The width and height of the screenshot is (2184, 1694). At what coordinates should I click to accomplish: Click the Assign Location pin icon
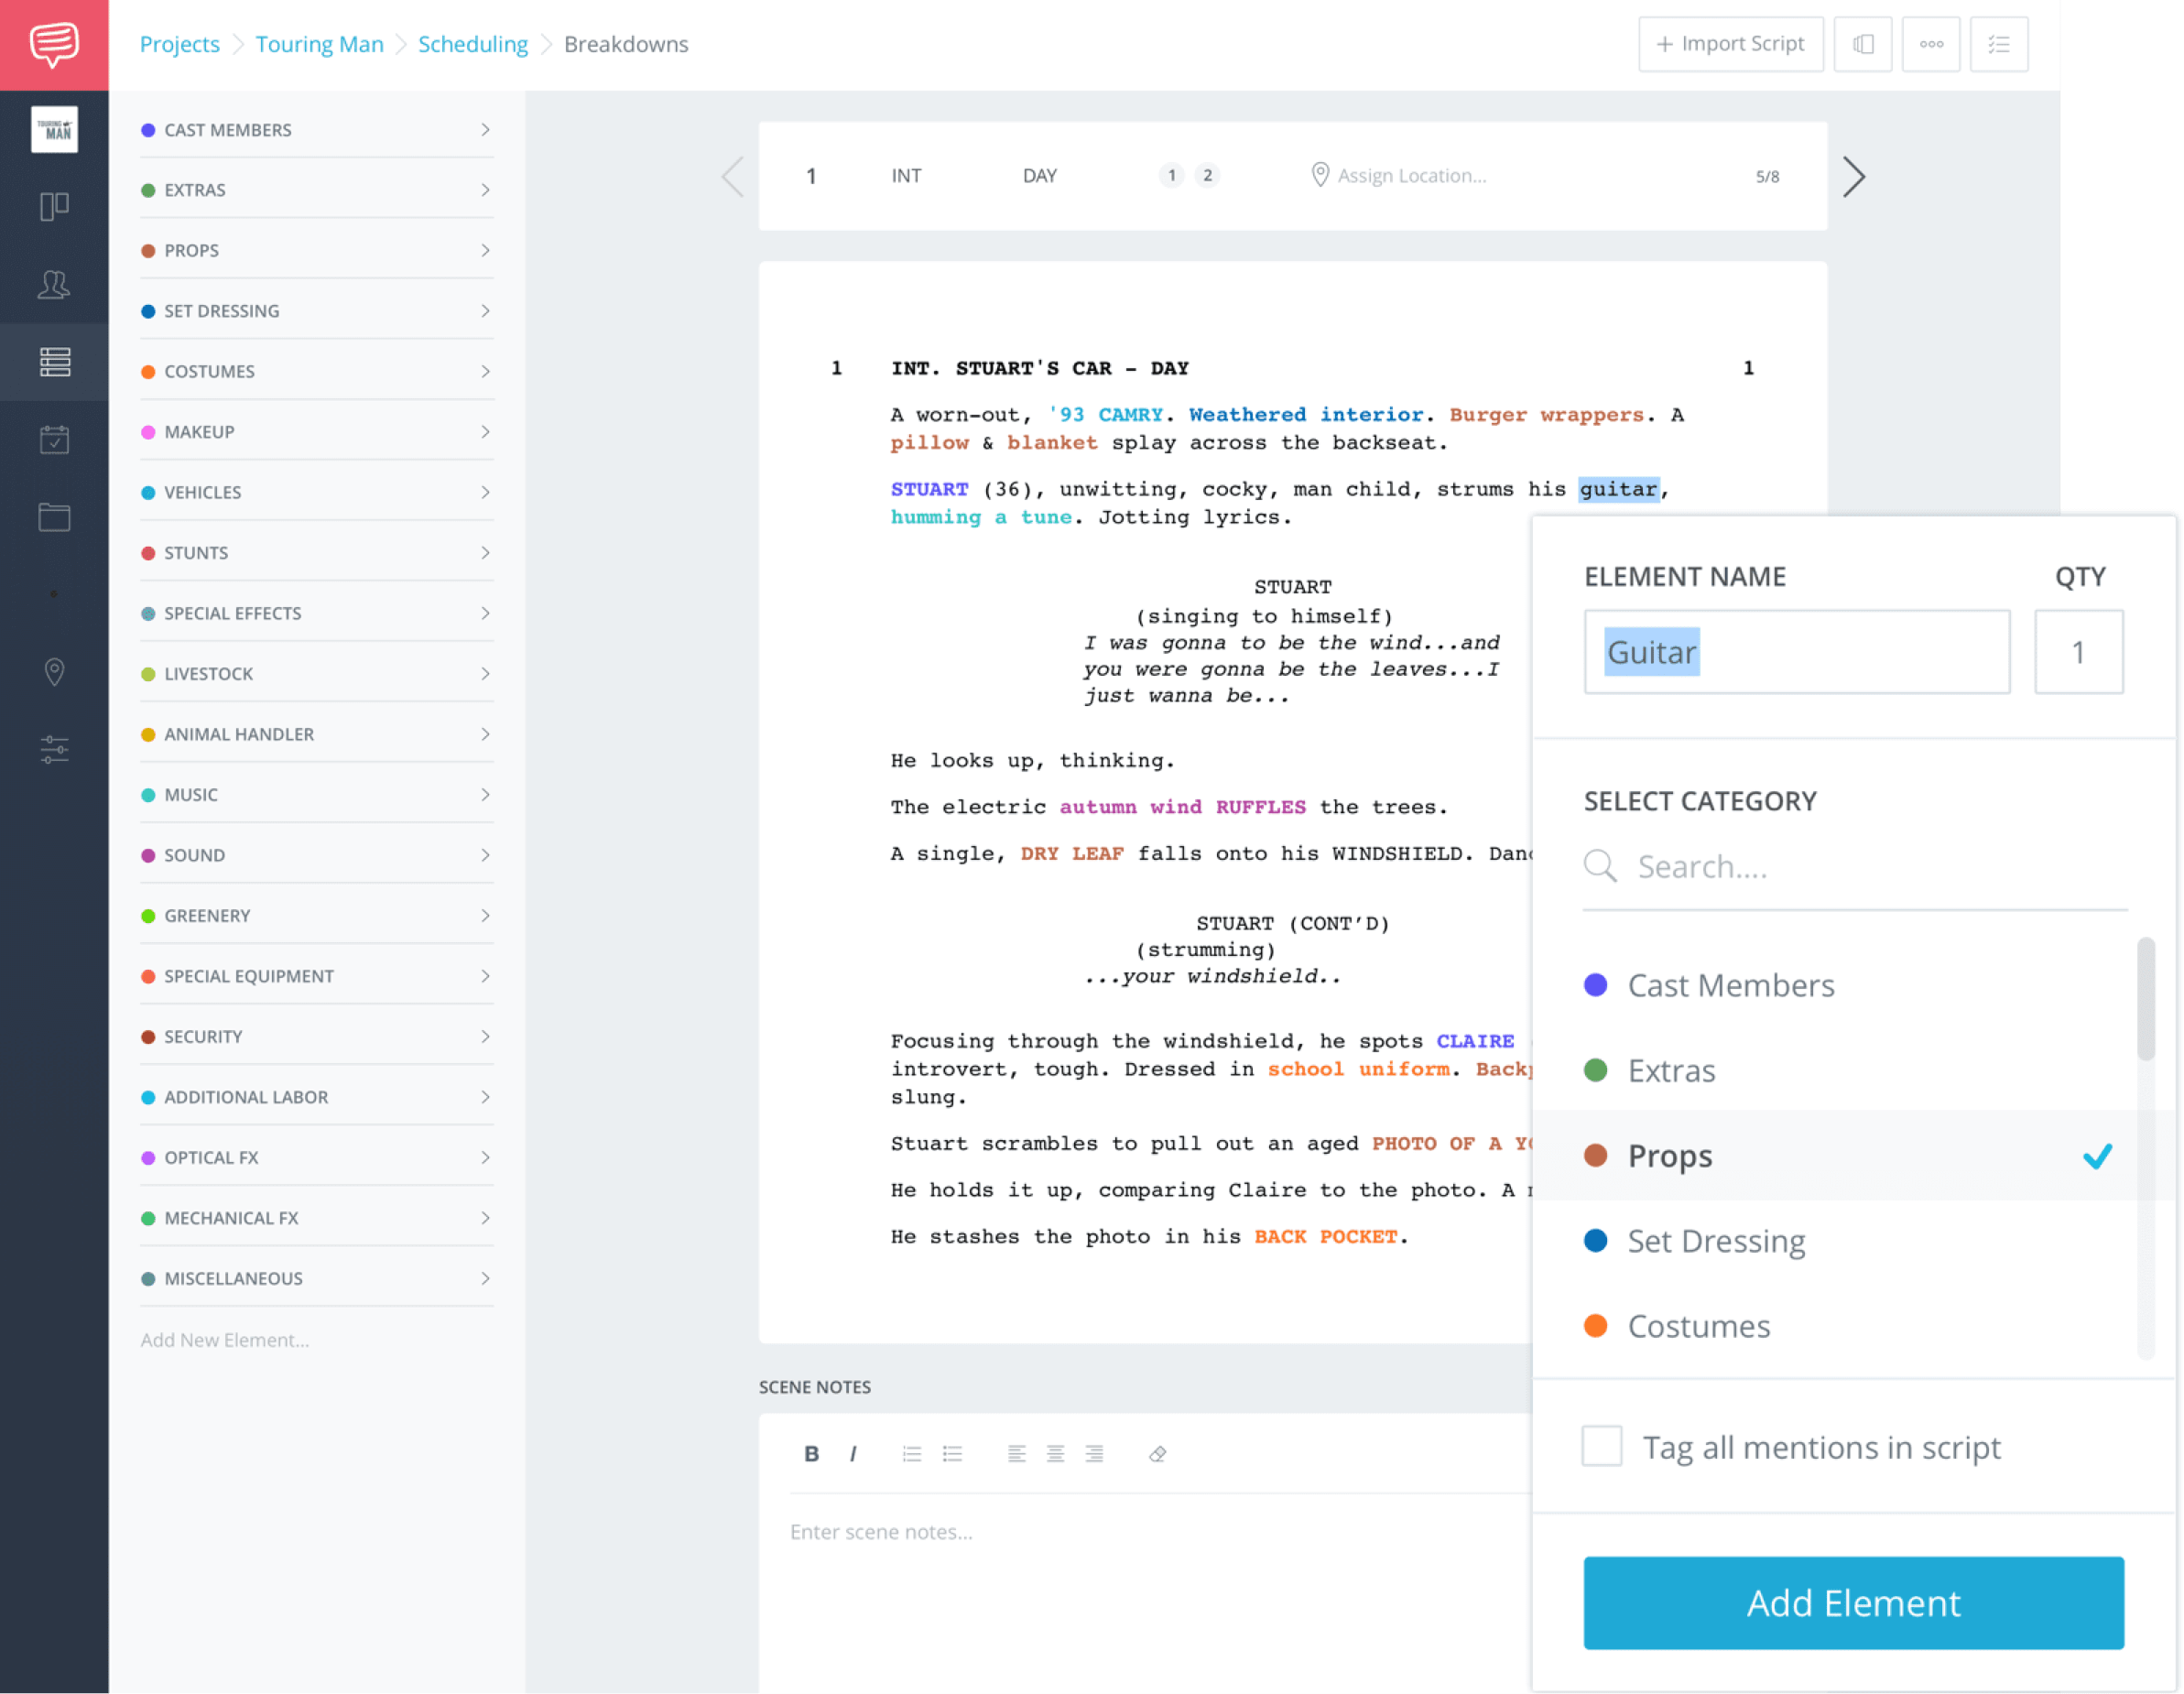click(x=1320, y=175)
